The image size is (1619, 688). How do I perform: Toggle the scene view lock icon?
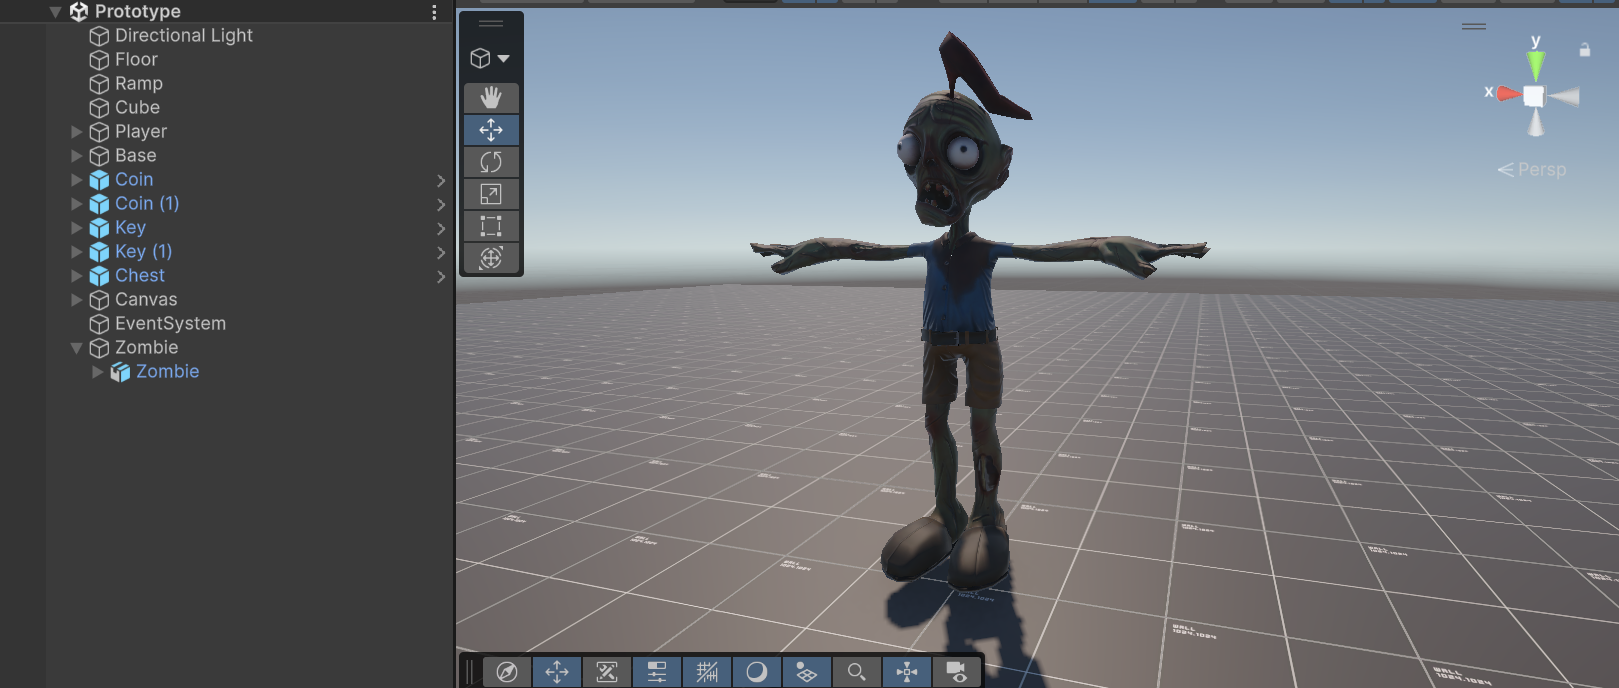(1584, 49)
